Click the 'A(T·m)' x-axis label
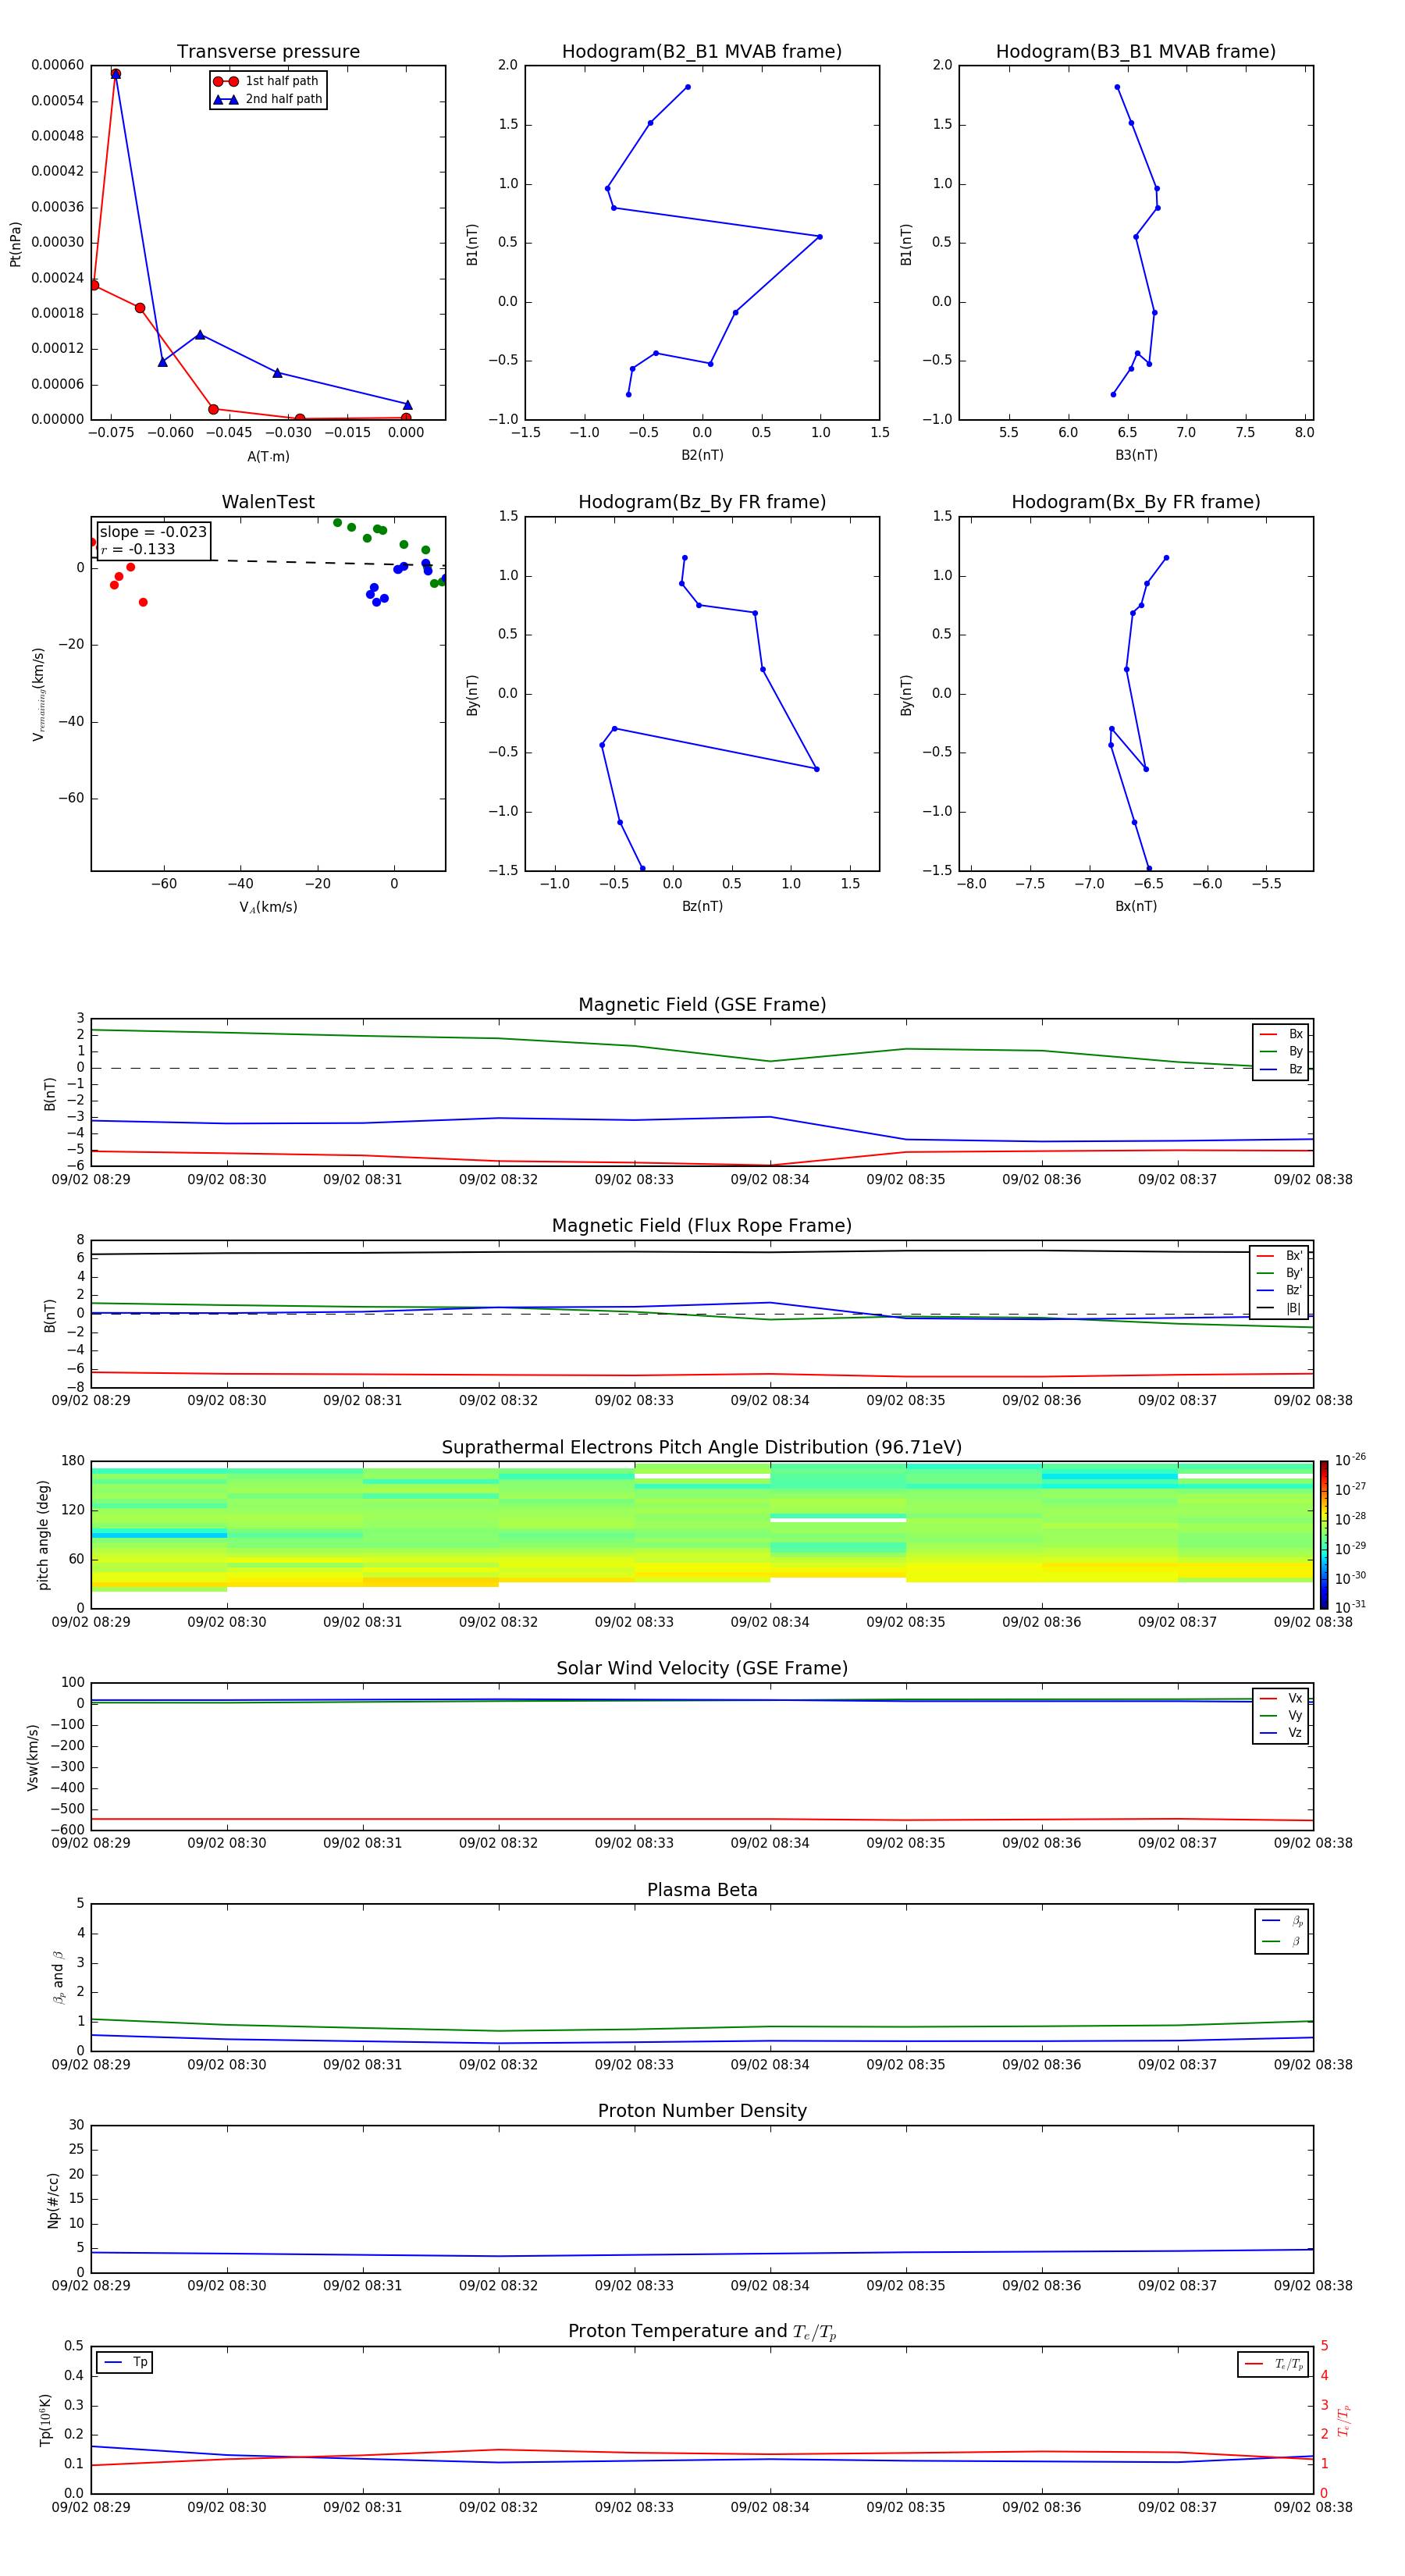The height and width of the screenshot is (2576, 1405). pyautogui.click(x=268, y=456)
